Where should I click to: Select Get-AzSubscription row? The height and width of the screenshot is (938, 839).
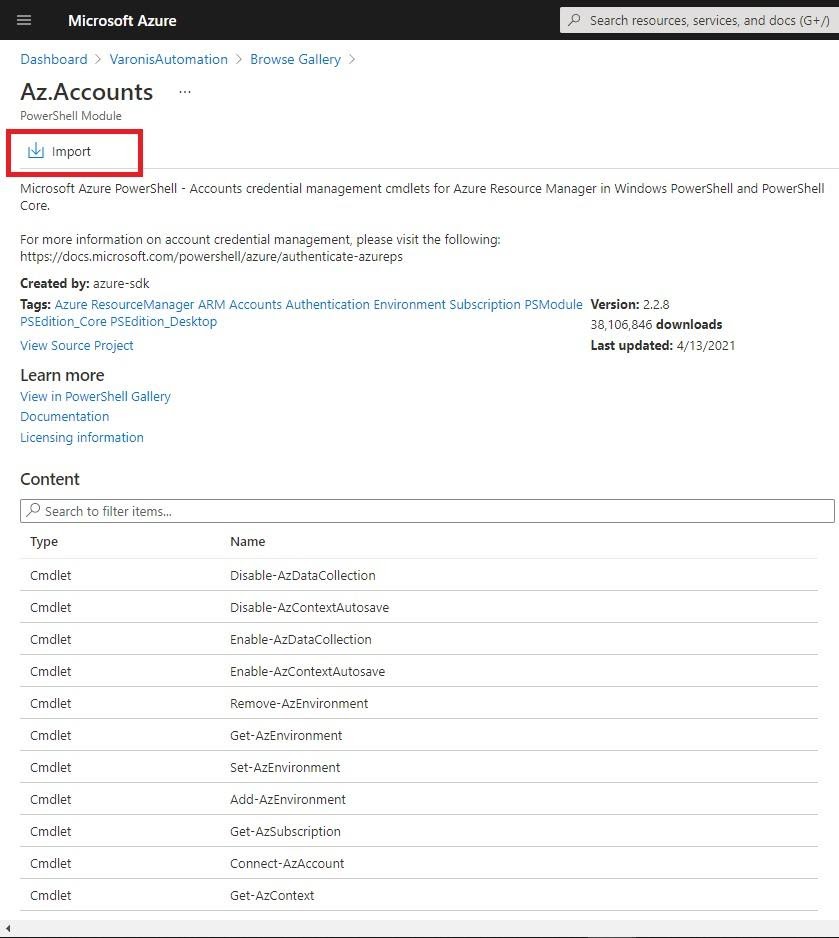pyautogui.click(x=419, y=831)
